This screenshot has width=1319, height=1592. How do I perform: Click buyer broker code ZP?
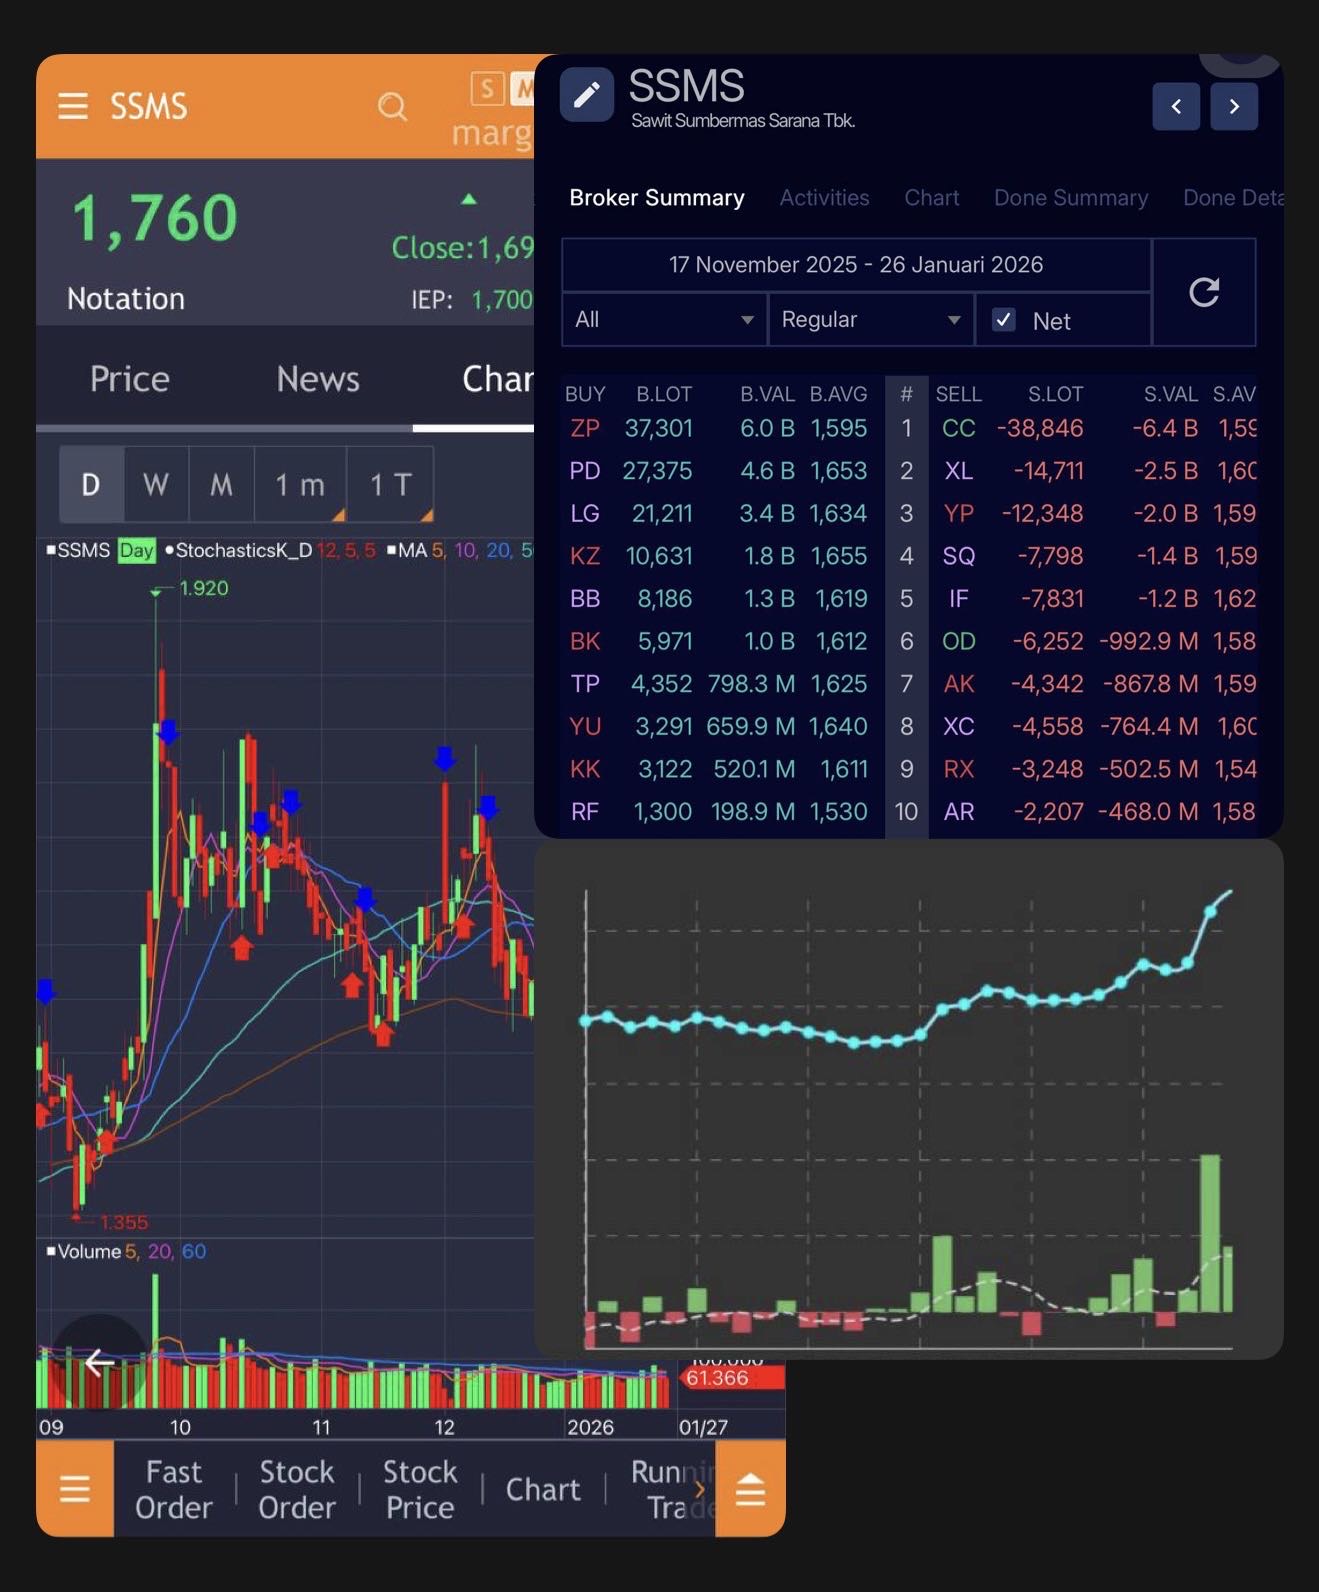[x=585, y=429]
